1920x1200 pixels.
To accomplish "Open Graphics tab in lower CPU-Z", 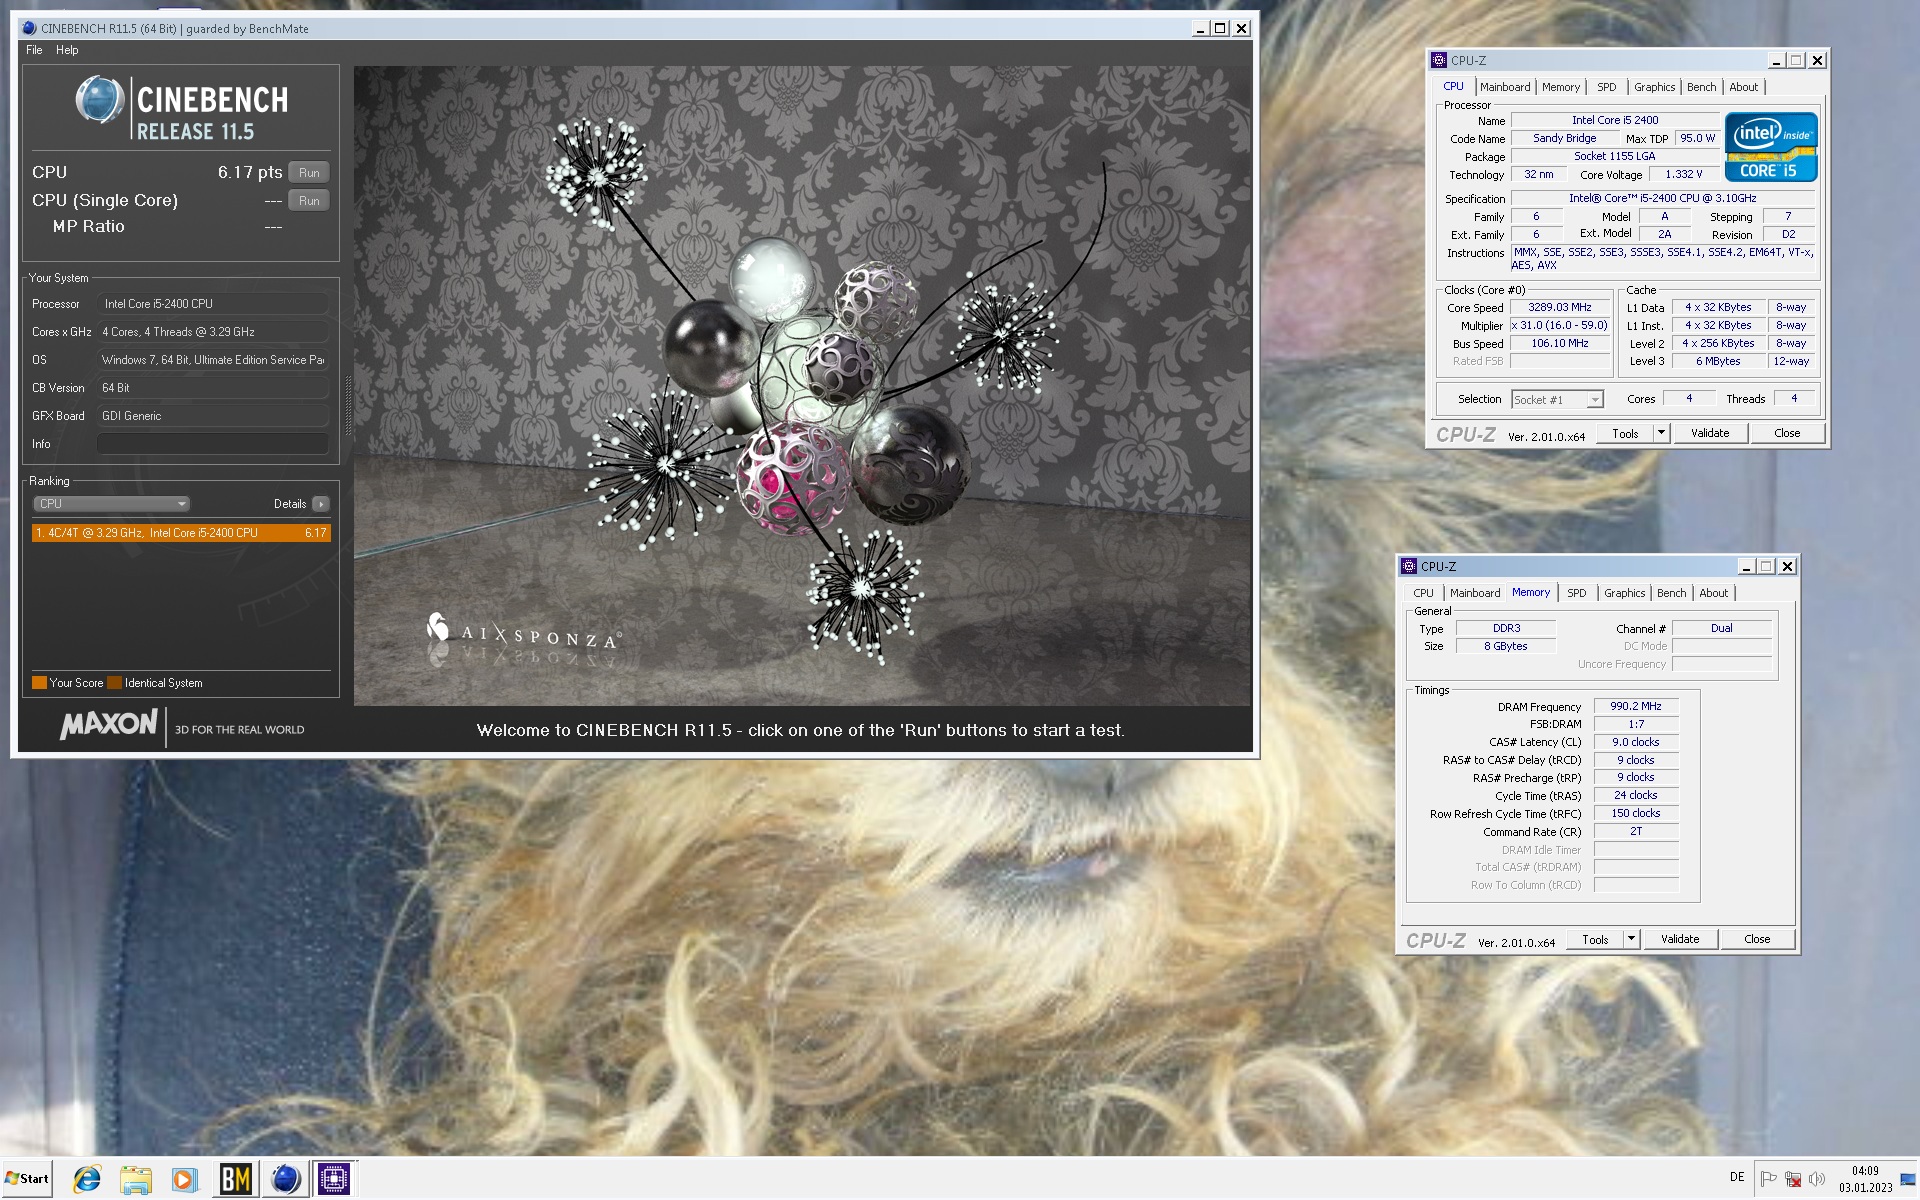I will pyautogui.click(x=1625, y=593).
